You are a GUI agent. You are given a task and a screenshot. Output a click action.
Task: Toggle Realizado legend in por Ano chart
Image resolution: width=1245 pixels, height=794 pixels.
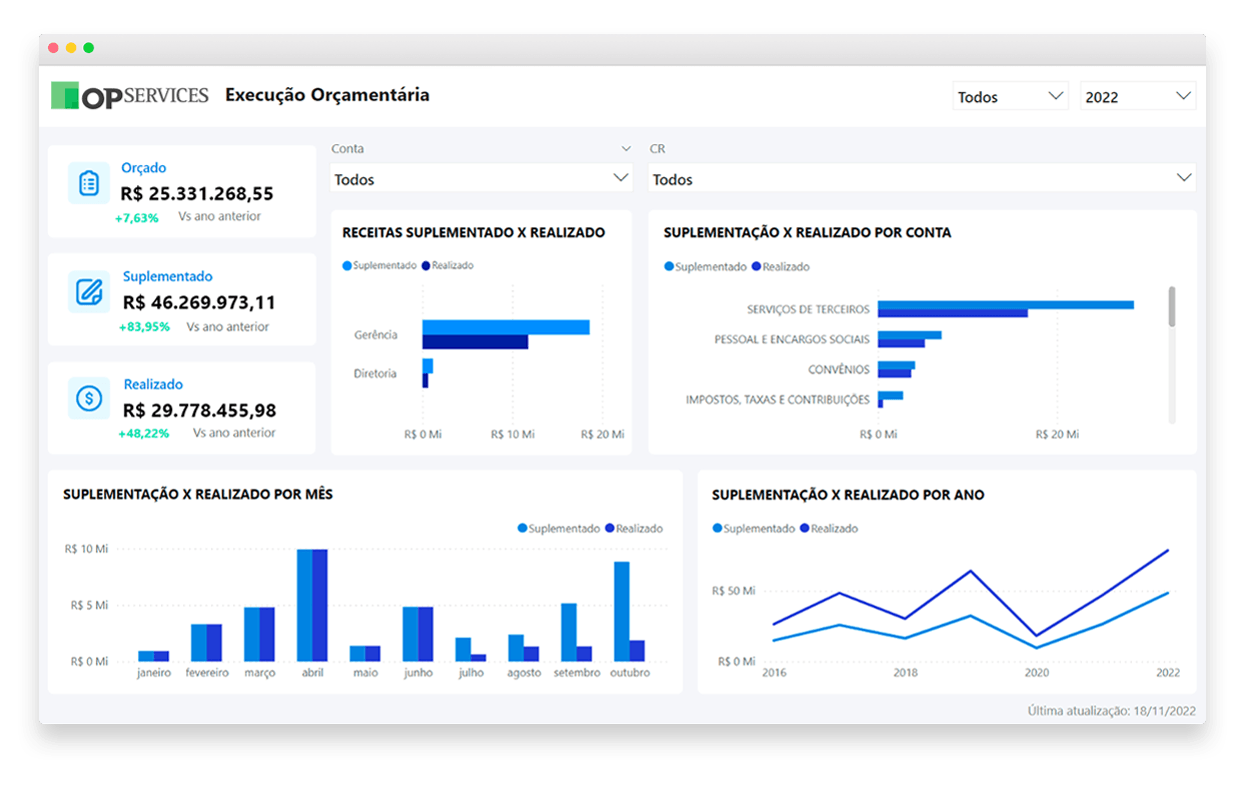pos(804,528)
